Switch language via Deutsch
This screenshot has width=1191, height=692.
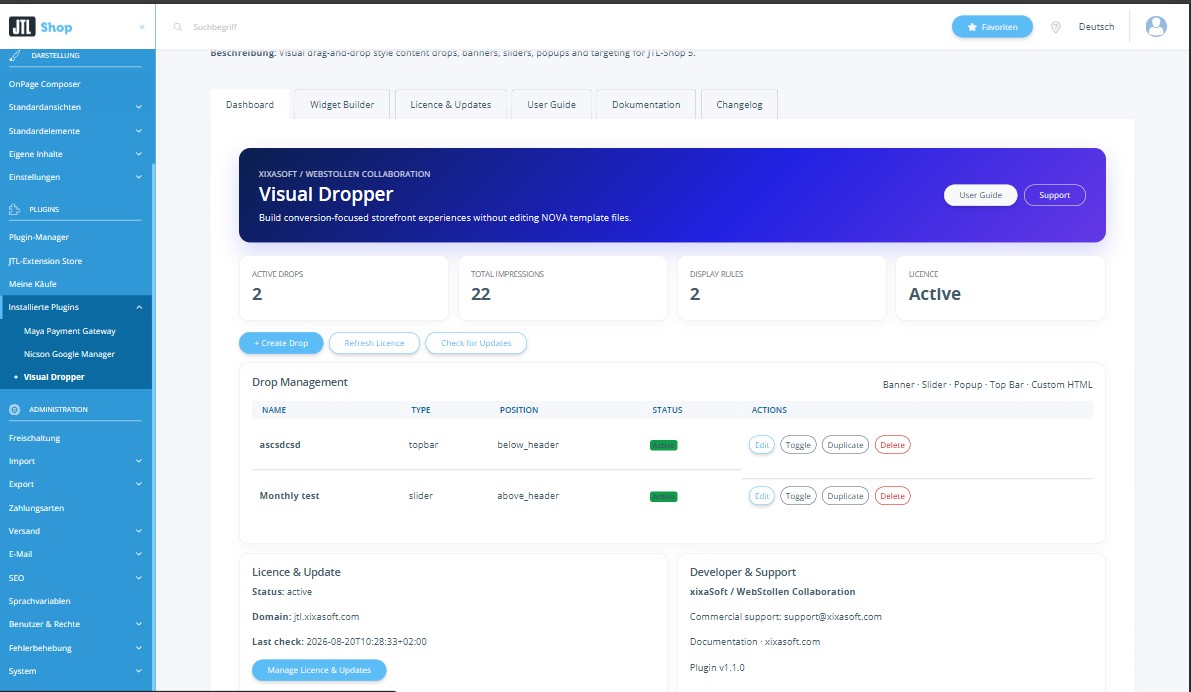(x=1096, y=27)
